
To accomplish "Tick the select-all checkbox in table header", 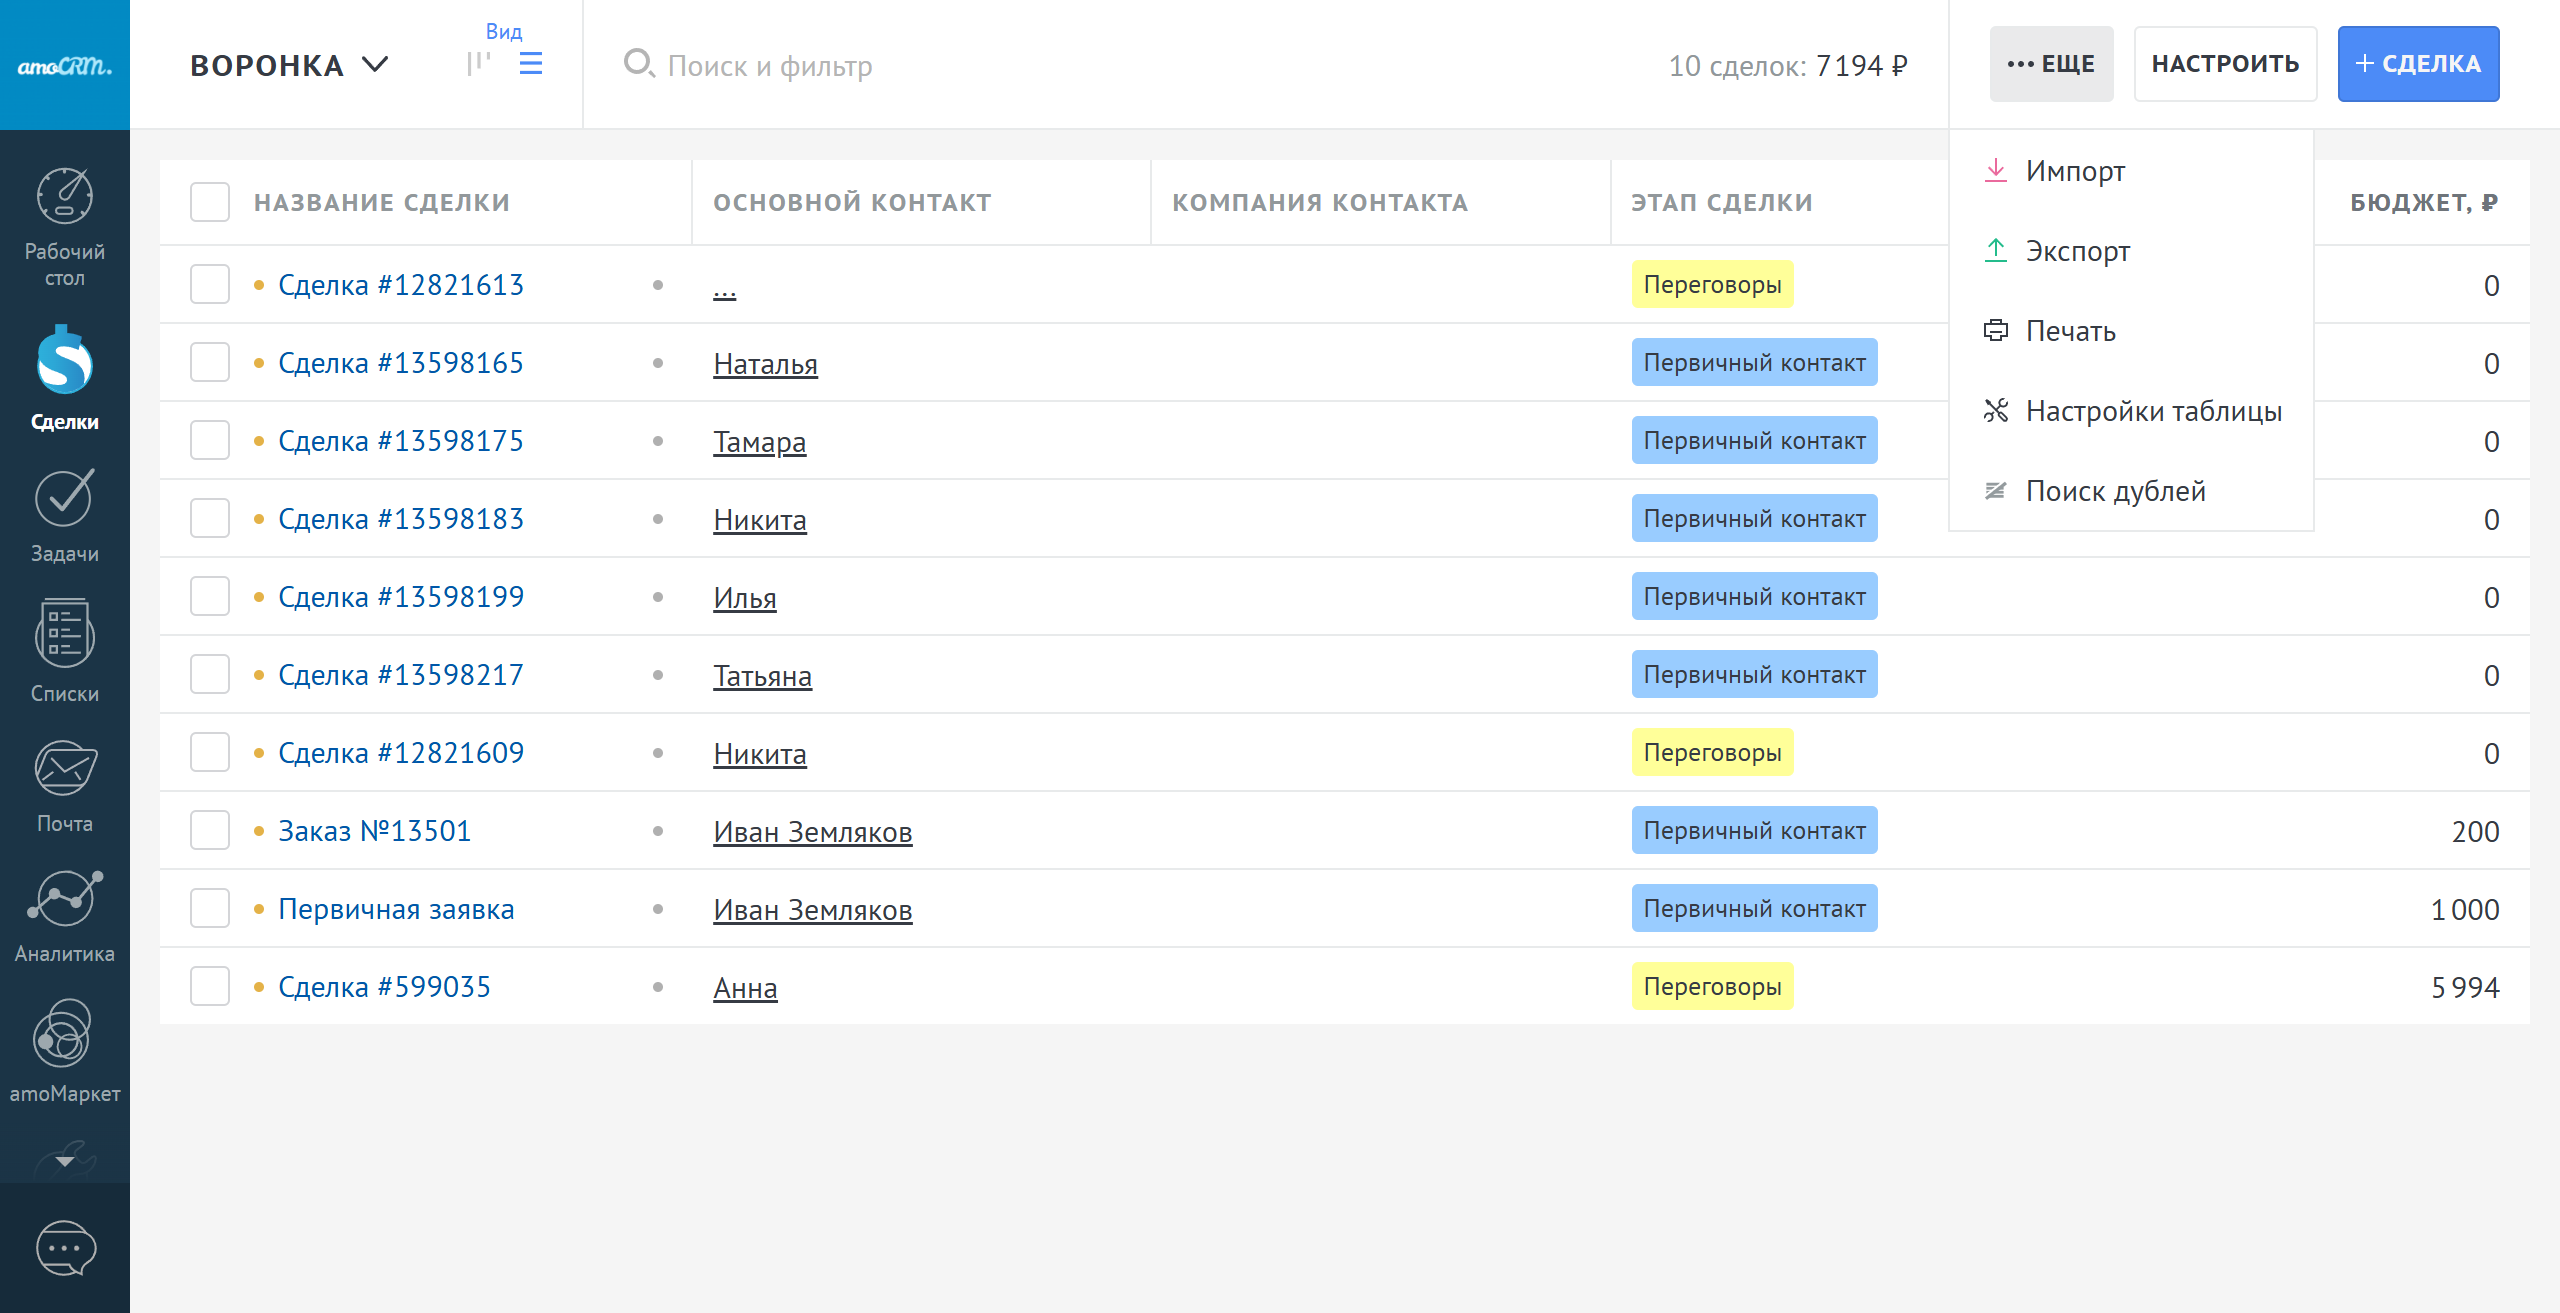I will click(x=210, y=202).
